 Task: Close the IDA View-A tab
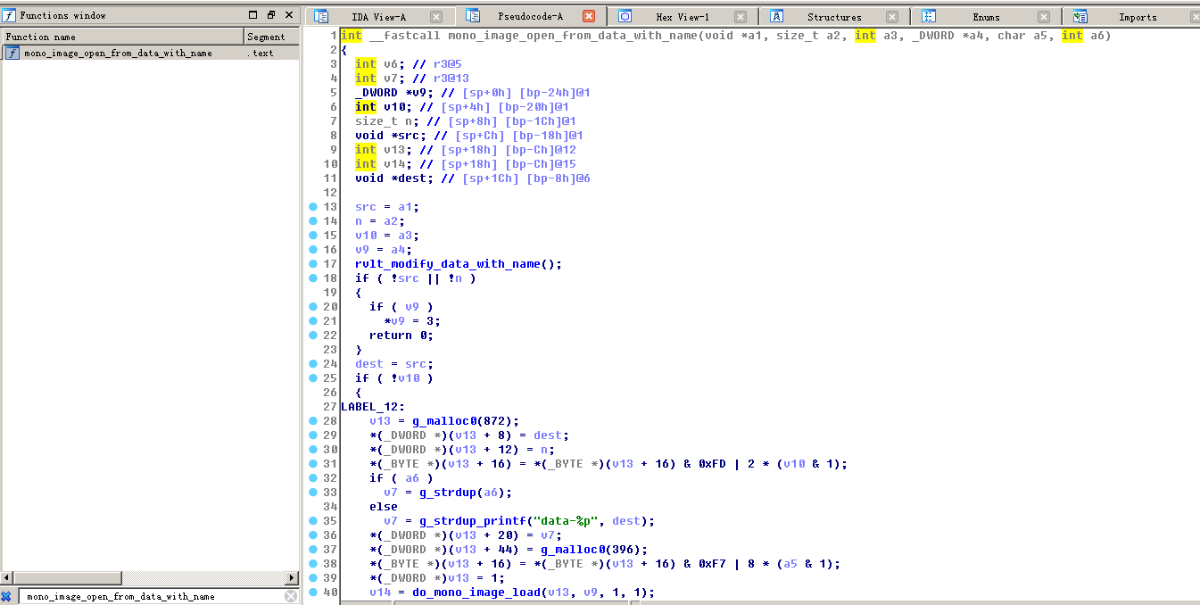point(436,17)
